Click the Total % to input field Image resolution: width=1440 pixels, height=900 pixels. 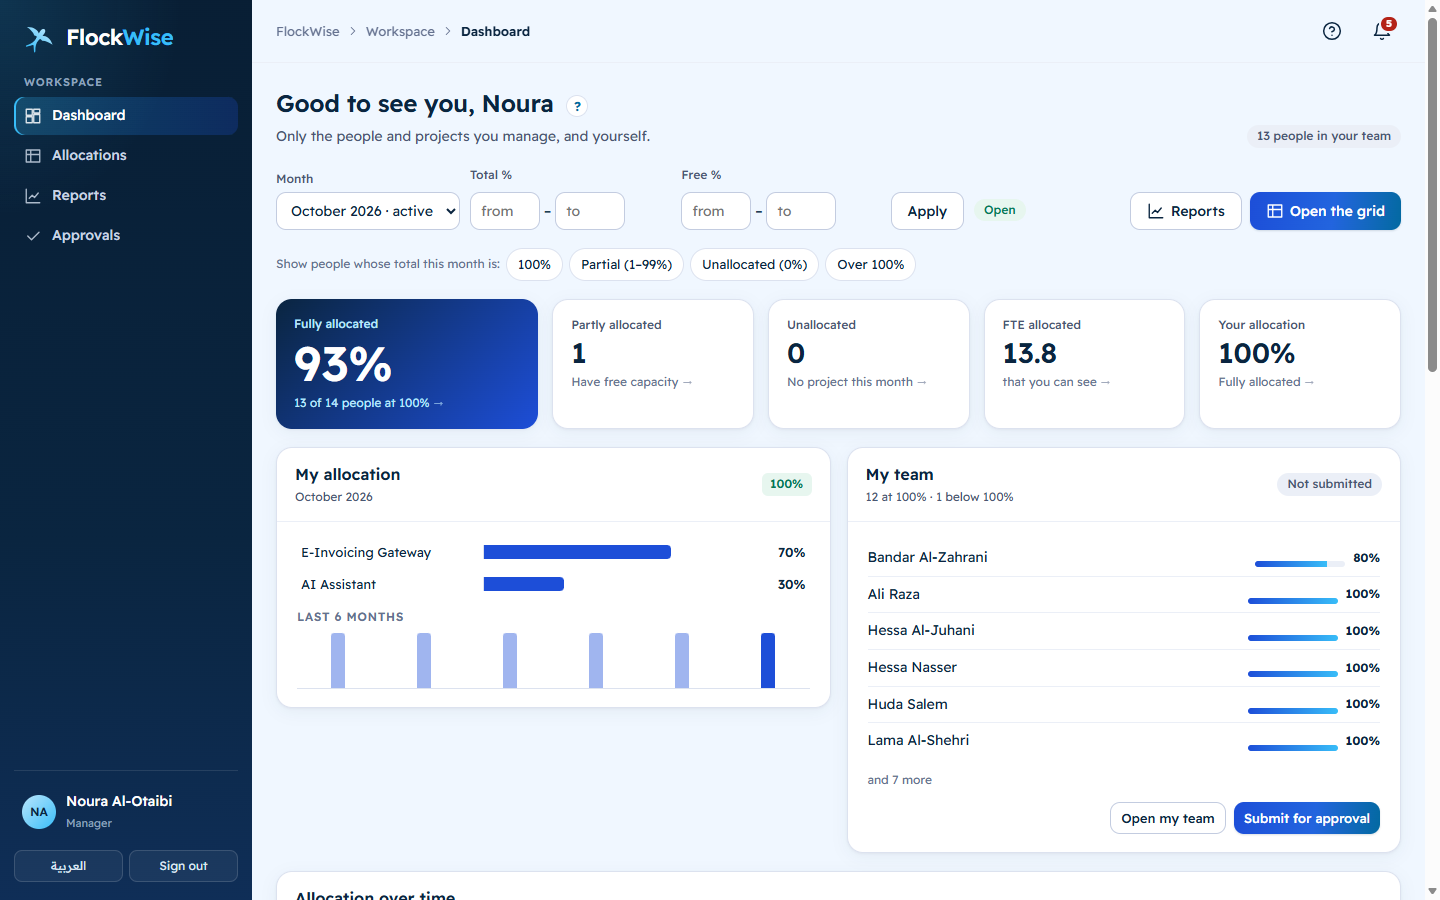click(x=590, y=211)
